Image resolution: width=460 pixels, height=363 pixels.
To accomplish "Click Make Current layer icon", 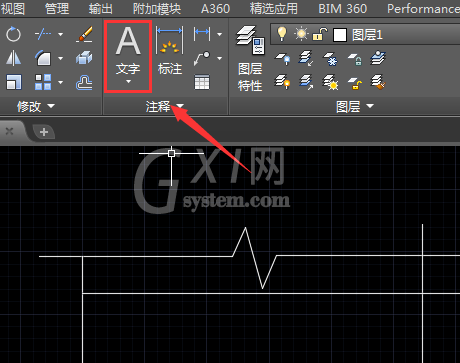I will tap(378, 58).
